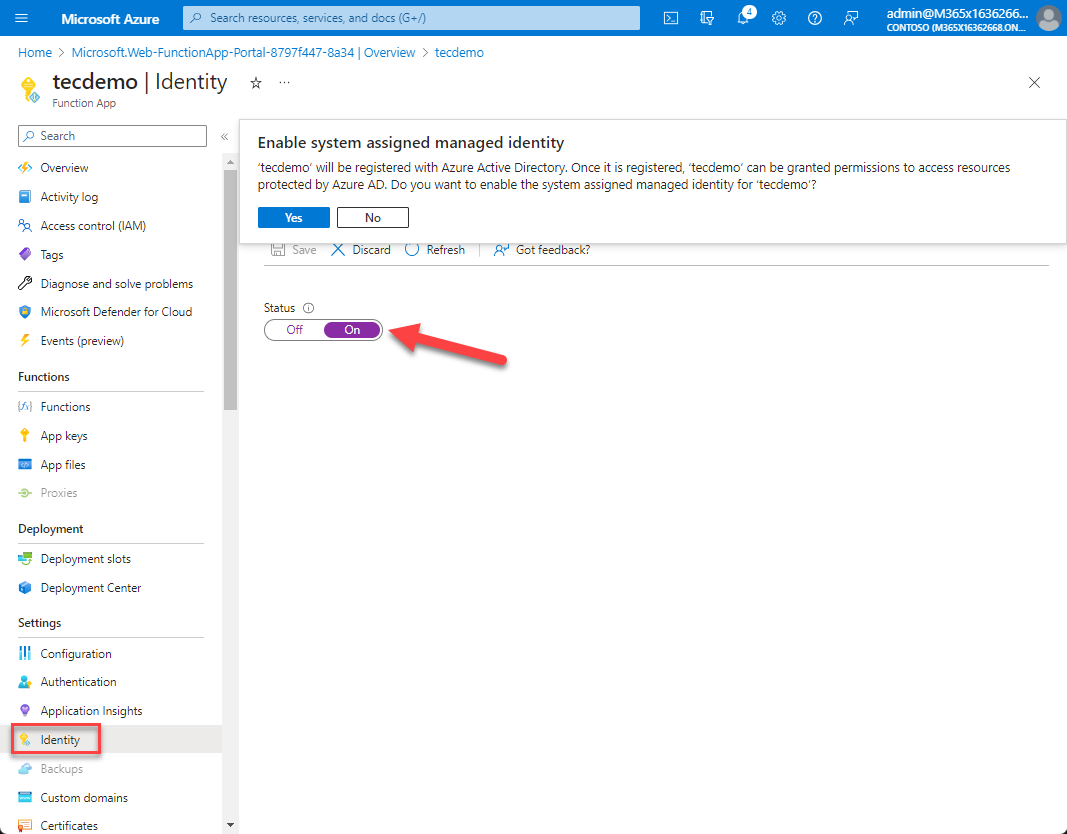Confirm with the Yes button
The width and height of the screenshot is (1067, 834).
pos(293,217)
